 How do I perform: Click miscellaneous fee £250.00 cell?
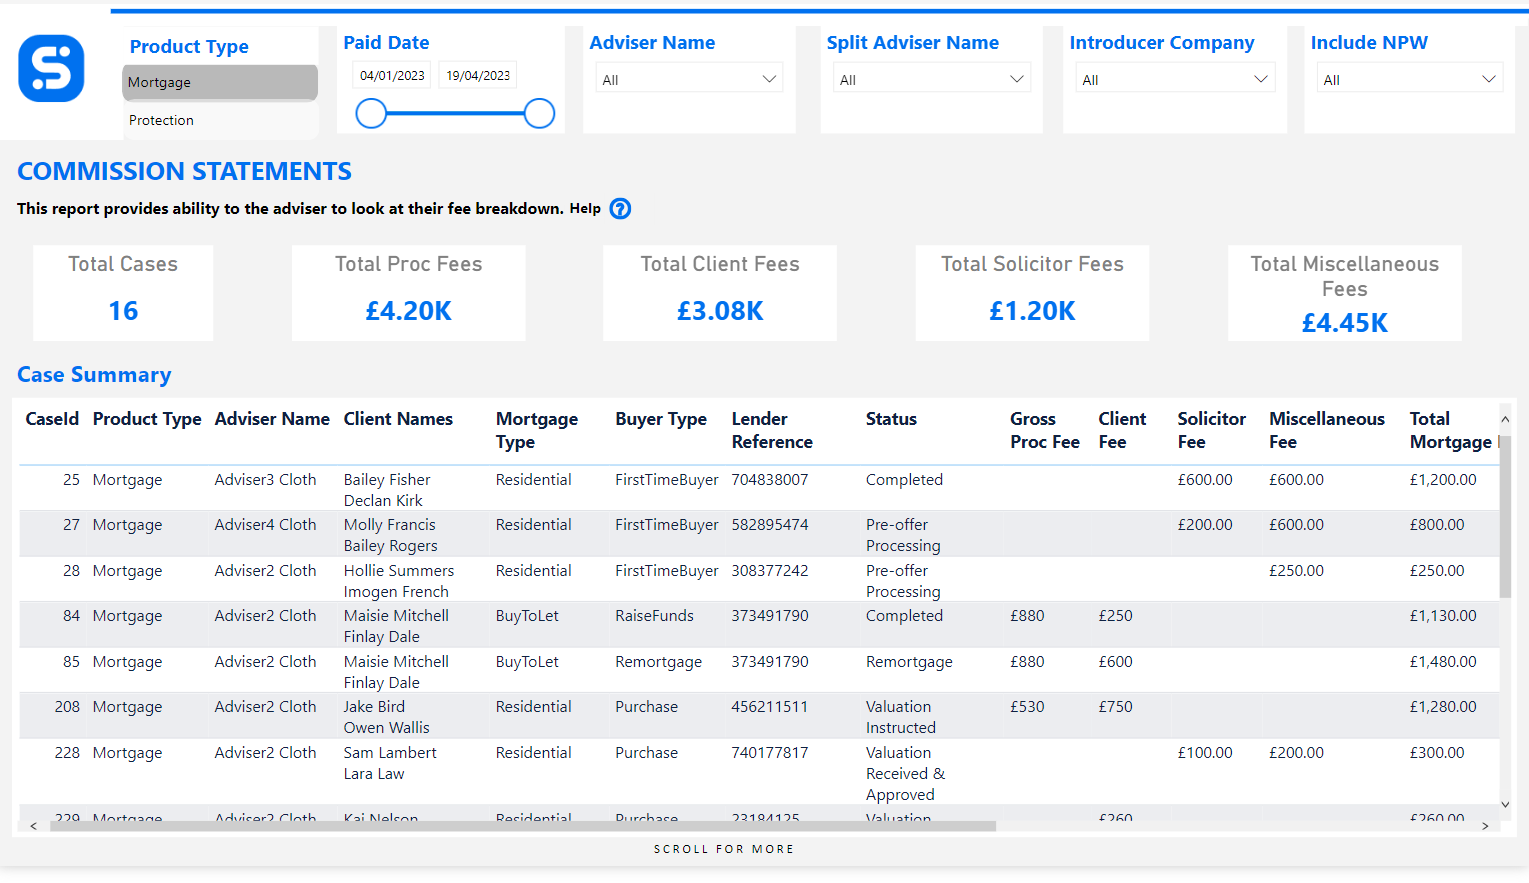coord(1296,571)
